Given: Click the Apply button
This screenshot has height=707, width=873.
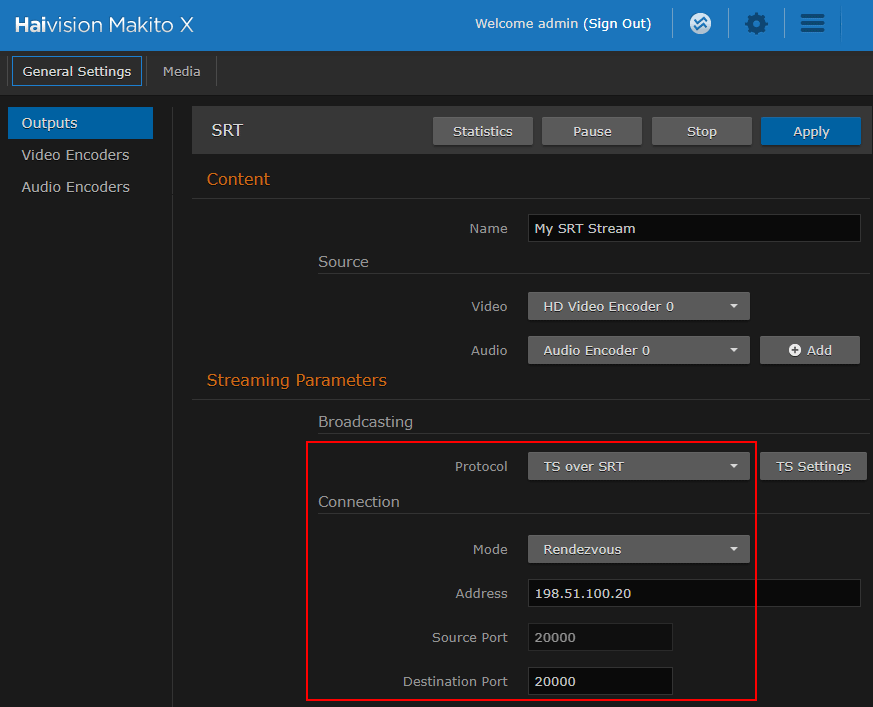Looking at the screenshot, I should click(x=810, y=131).
